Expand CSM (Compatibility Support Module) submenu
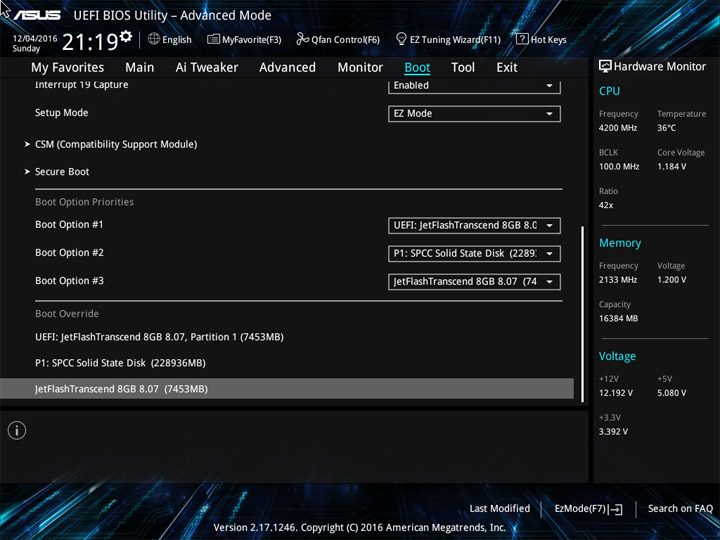 pyautogui.click(x=116, y=144)
